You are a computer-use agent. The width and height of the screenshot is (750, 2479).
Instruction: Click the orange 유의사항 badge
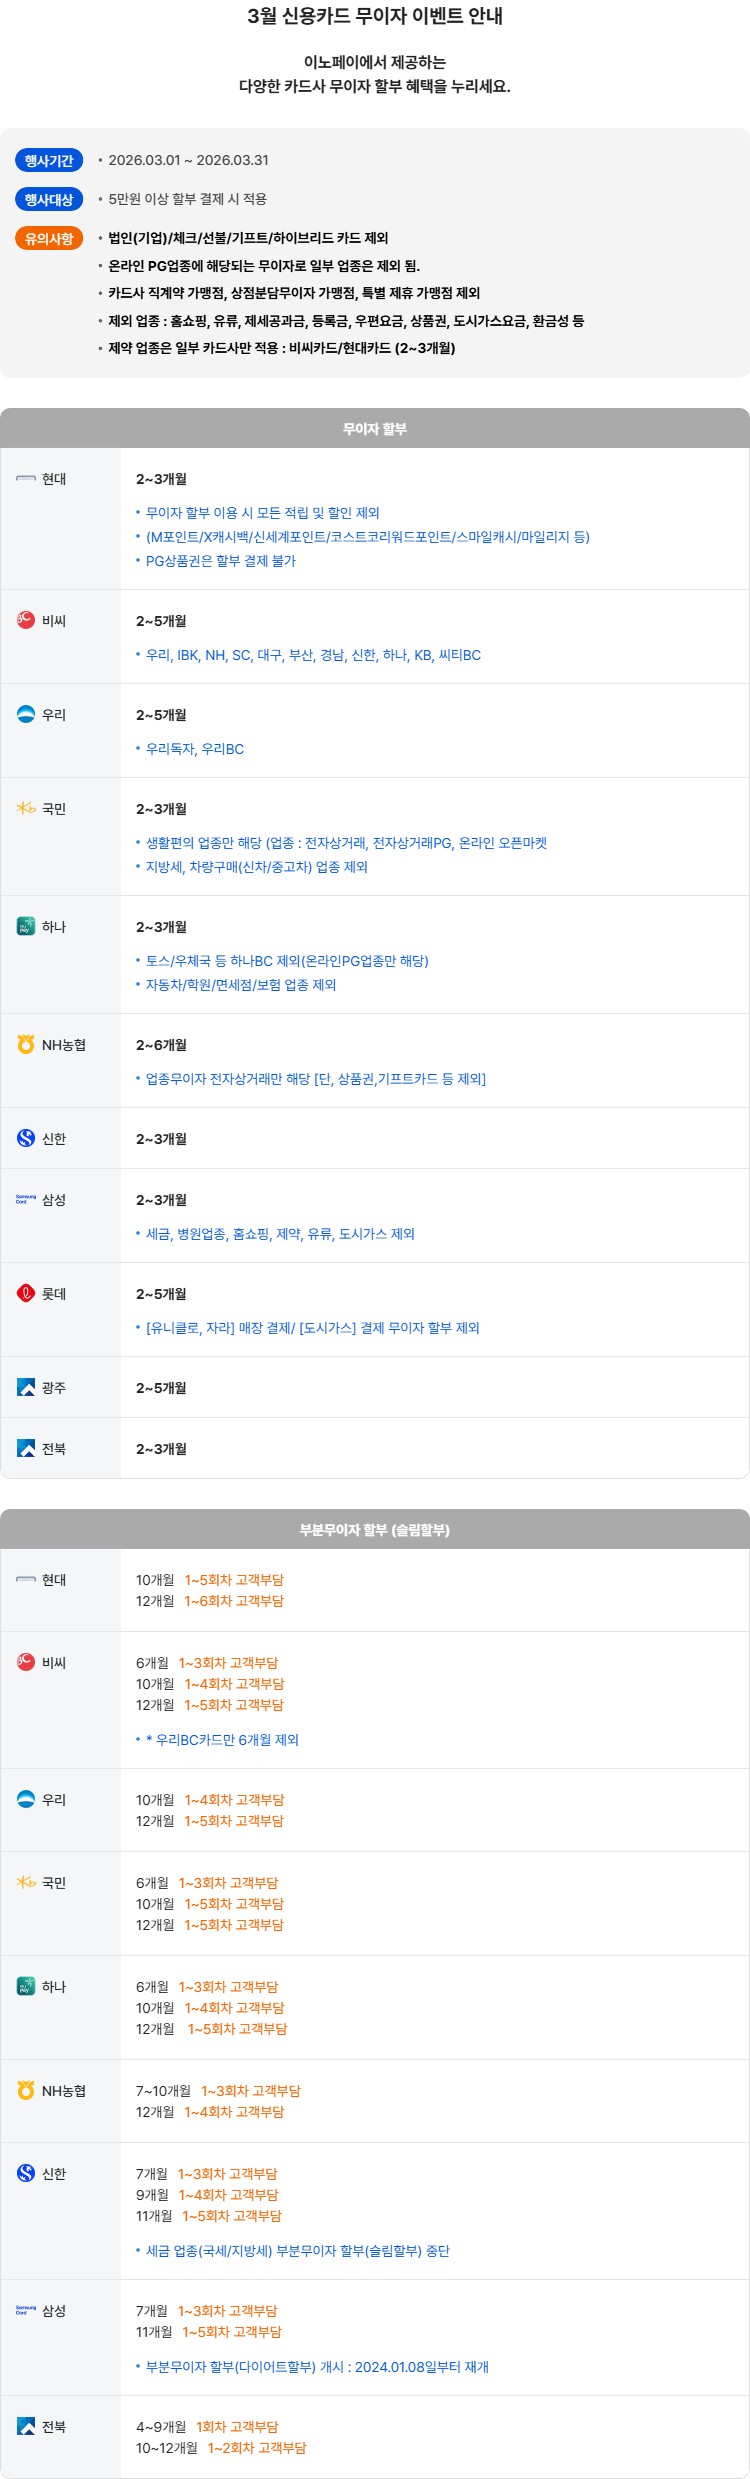[49, 239]
